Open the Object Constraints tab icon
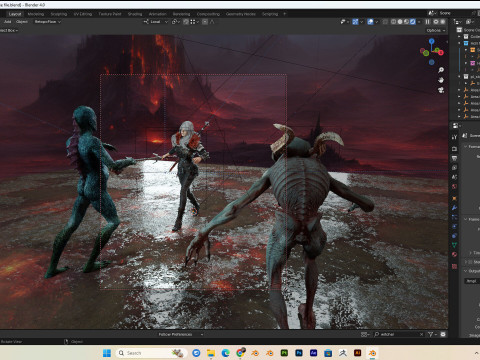This screenshot has width=480, height=360. (454, 236)
